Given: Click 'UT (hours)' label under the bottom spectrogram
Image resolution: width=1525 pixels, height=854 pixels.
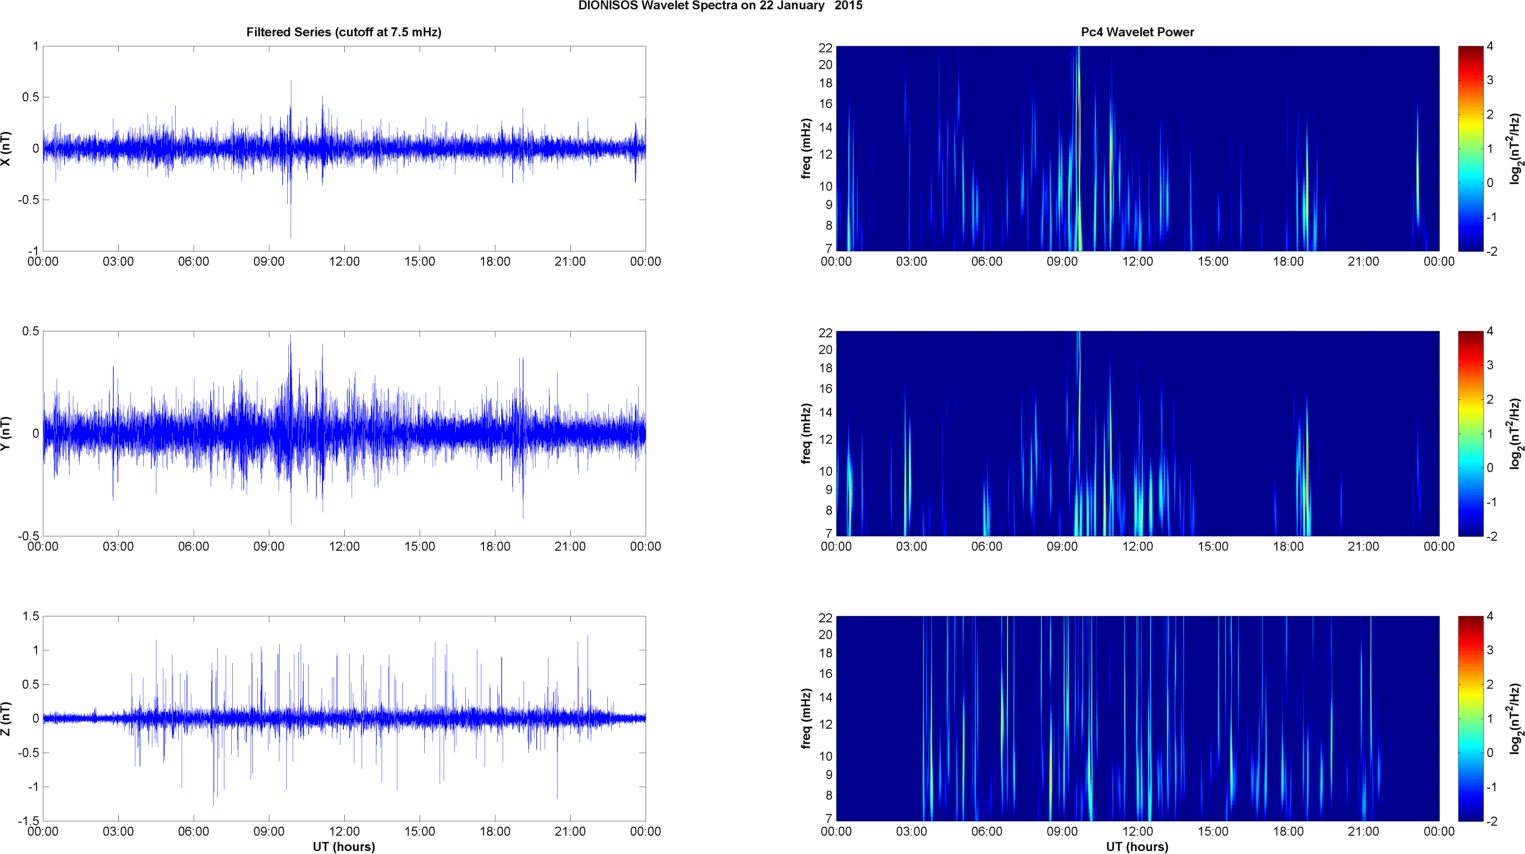Looking at the screenshot, I should (1137, 847).
